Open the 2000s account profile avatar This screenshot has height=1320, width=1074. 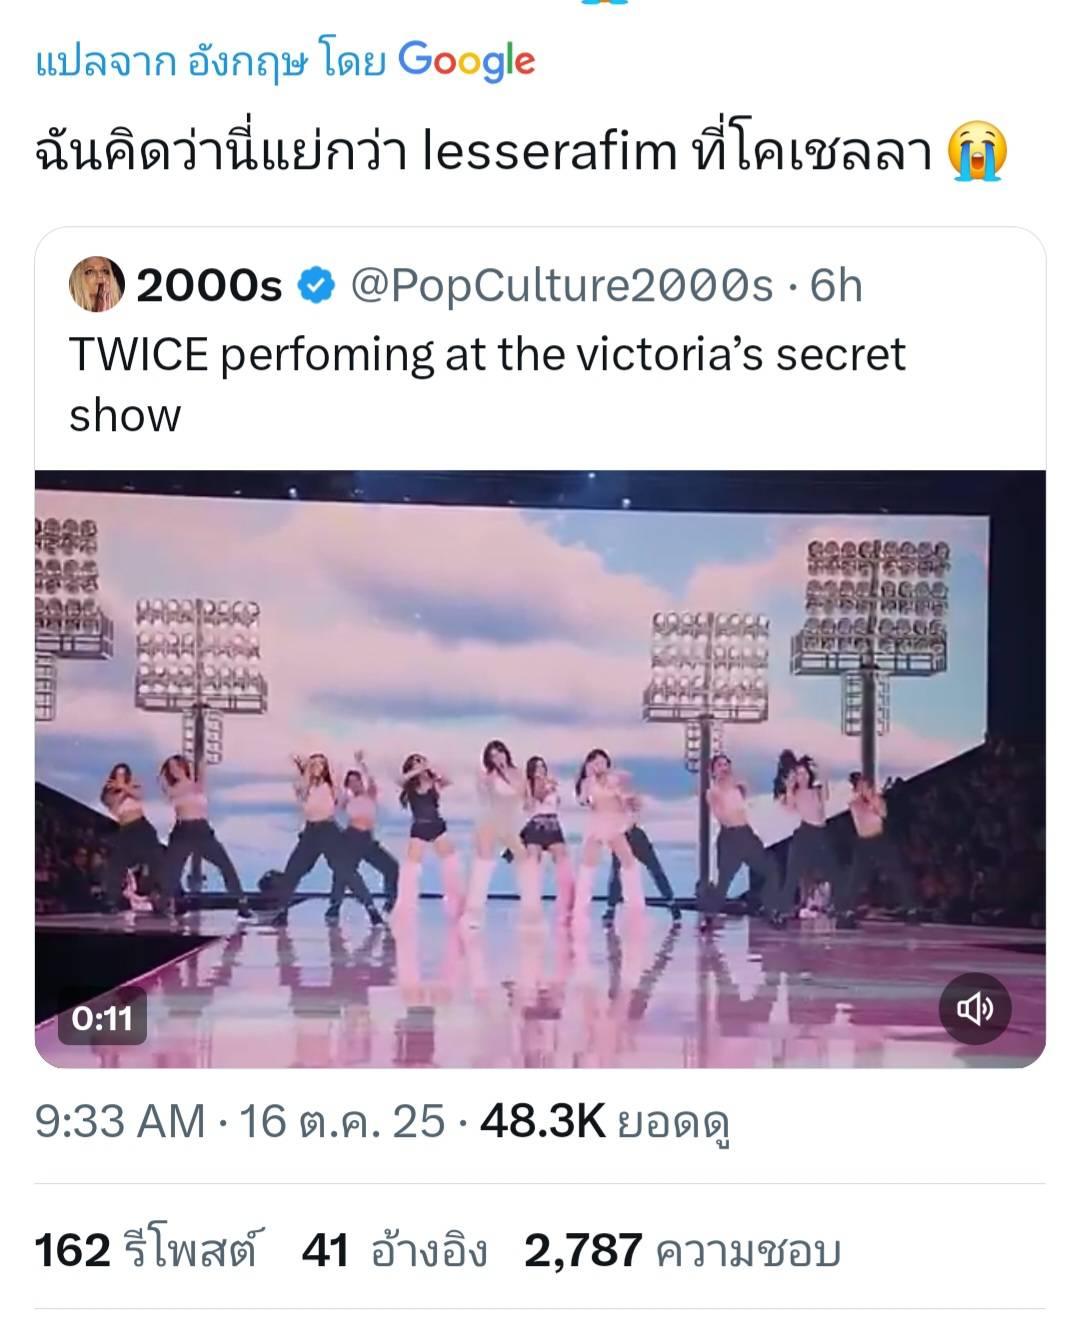[x=96, y=285]
